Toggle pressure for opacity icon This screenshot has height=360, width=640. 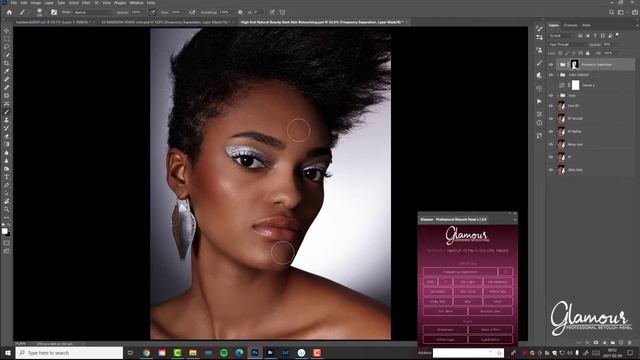click(x=153, y=12)
